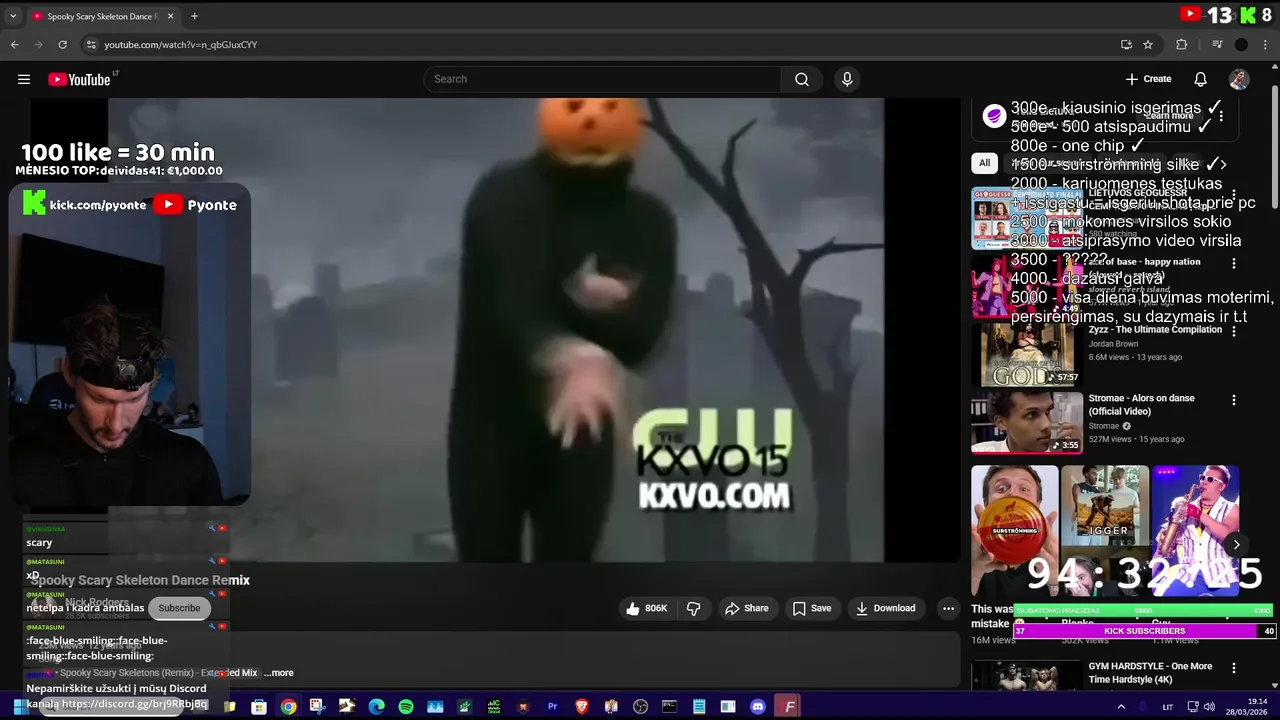Like the video with 806K likes
This screenshot has width=1280, height=720.
(x=646, y=608)
